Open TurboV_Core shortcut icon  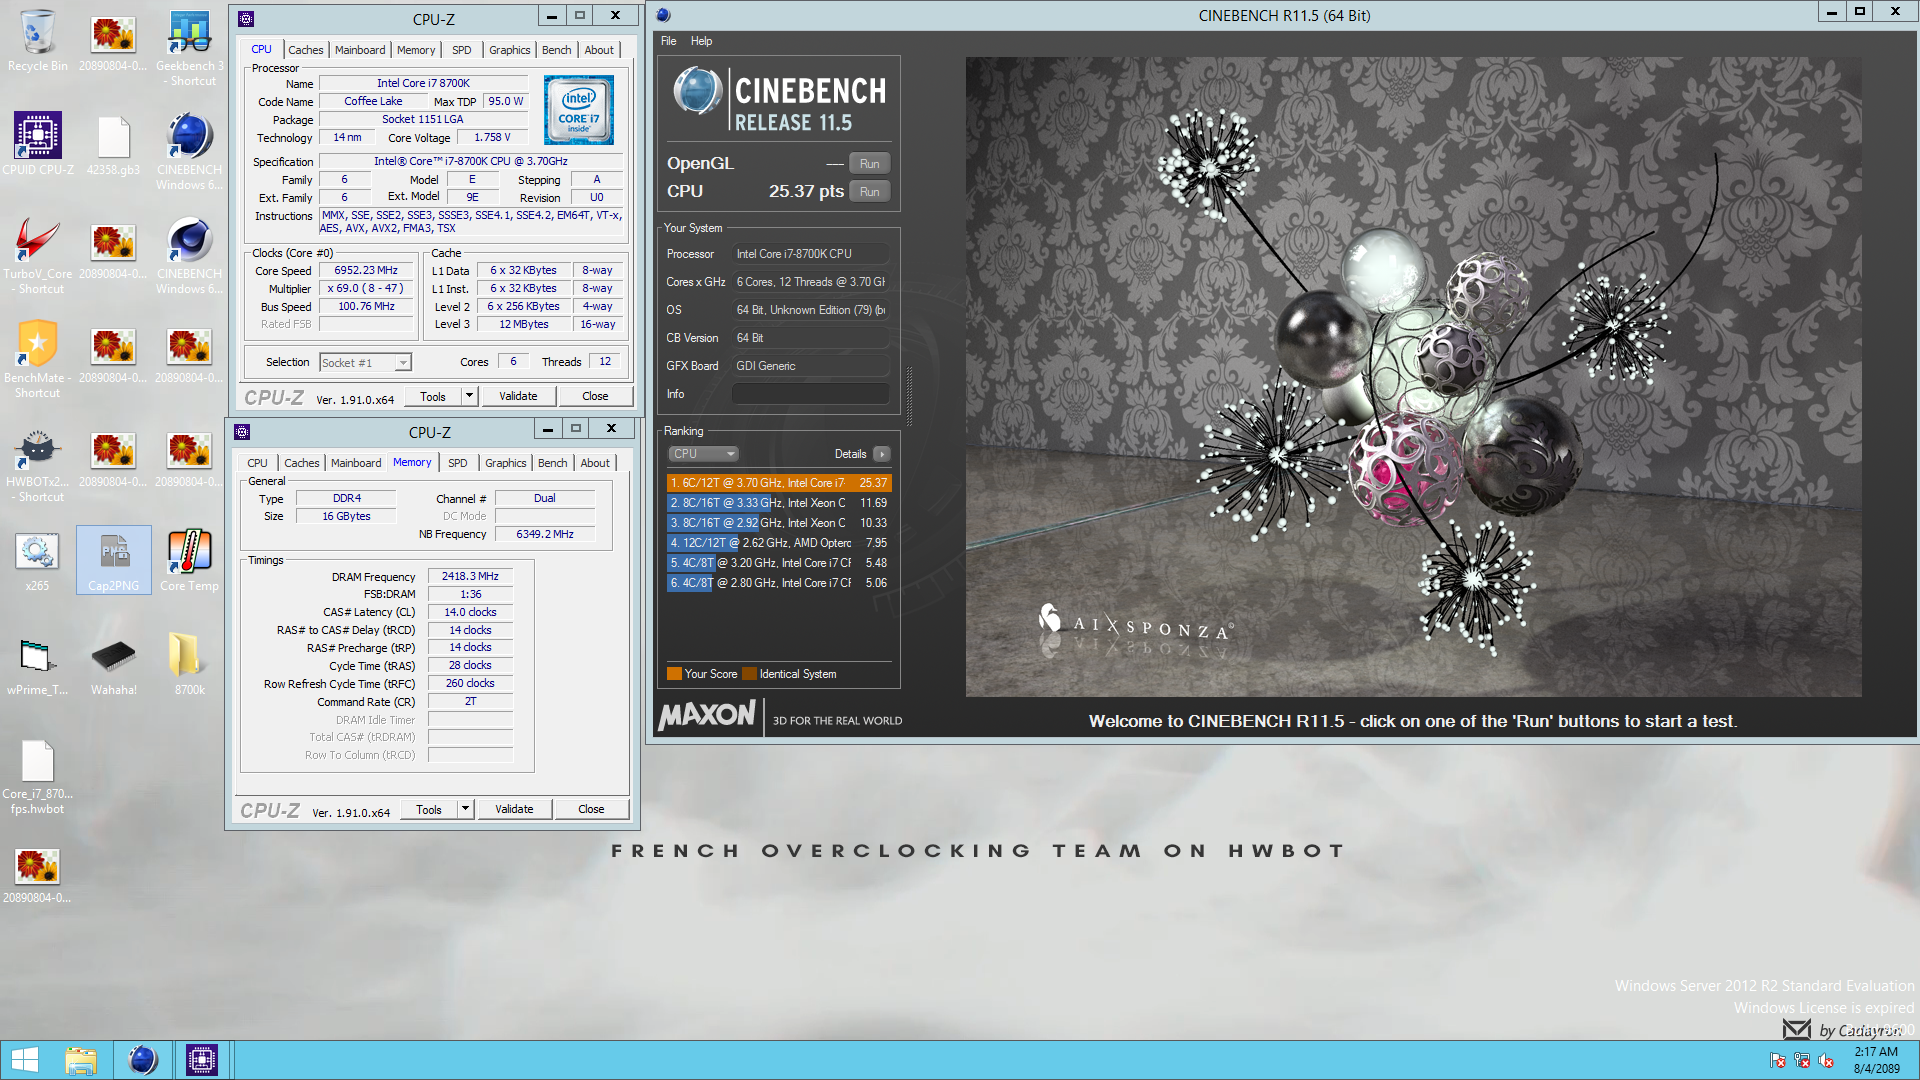[37, 255]
